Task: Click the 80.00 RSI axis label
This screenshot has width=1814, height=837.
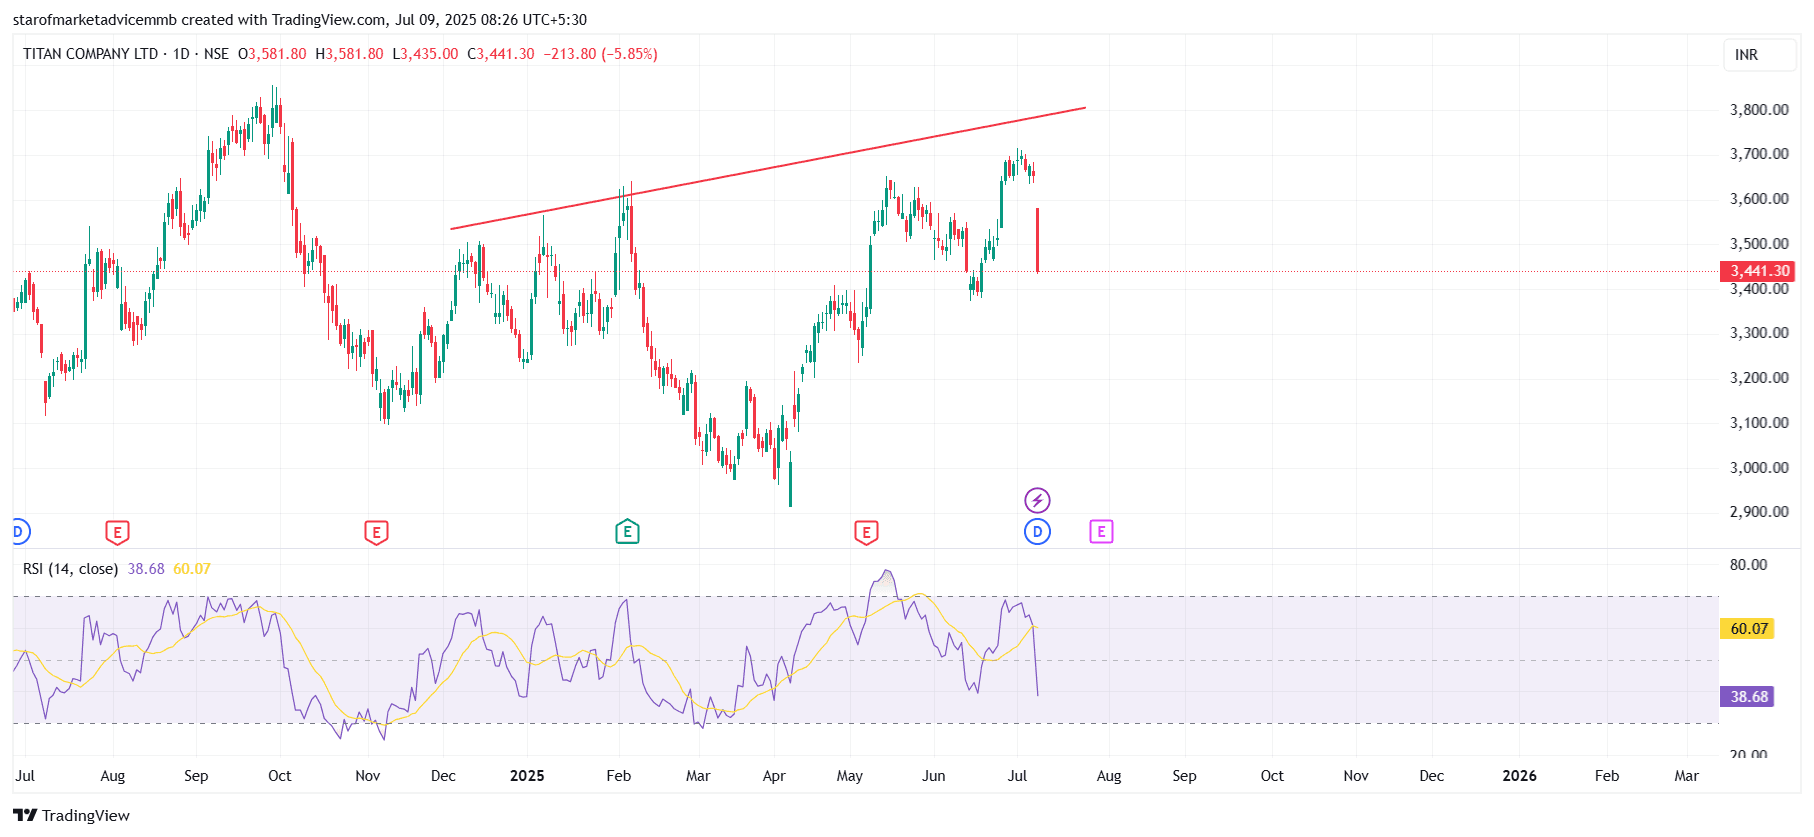Action: 1748,565
